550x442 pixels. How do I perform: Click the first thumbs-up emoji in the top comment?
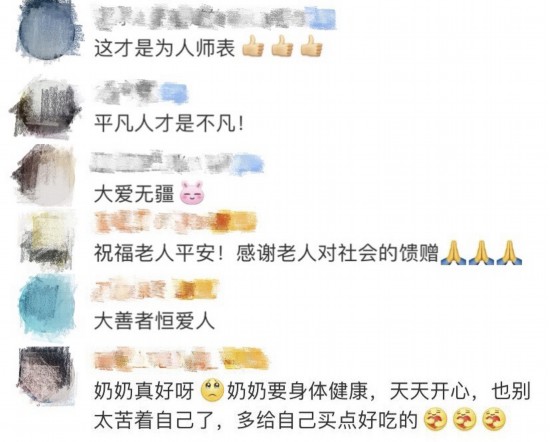pos(253,46)
